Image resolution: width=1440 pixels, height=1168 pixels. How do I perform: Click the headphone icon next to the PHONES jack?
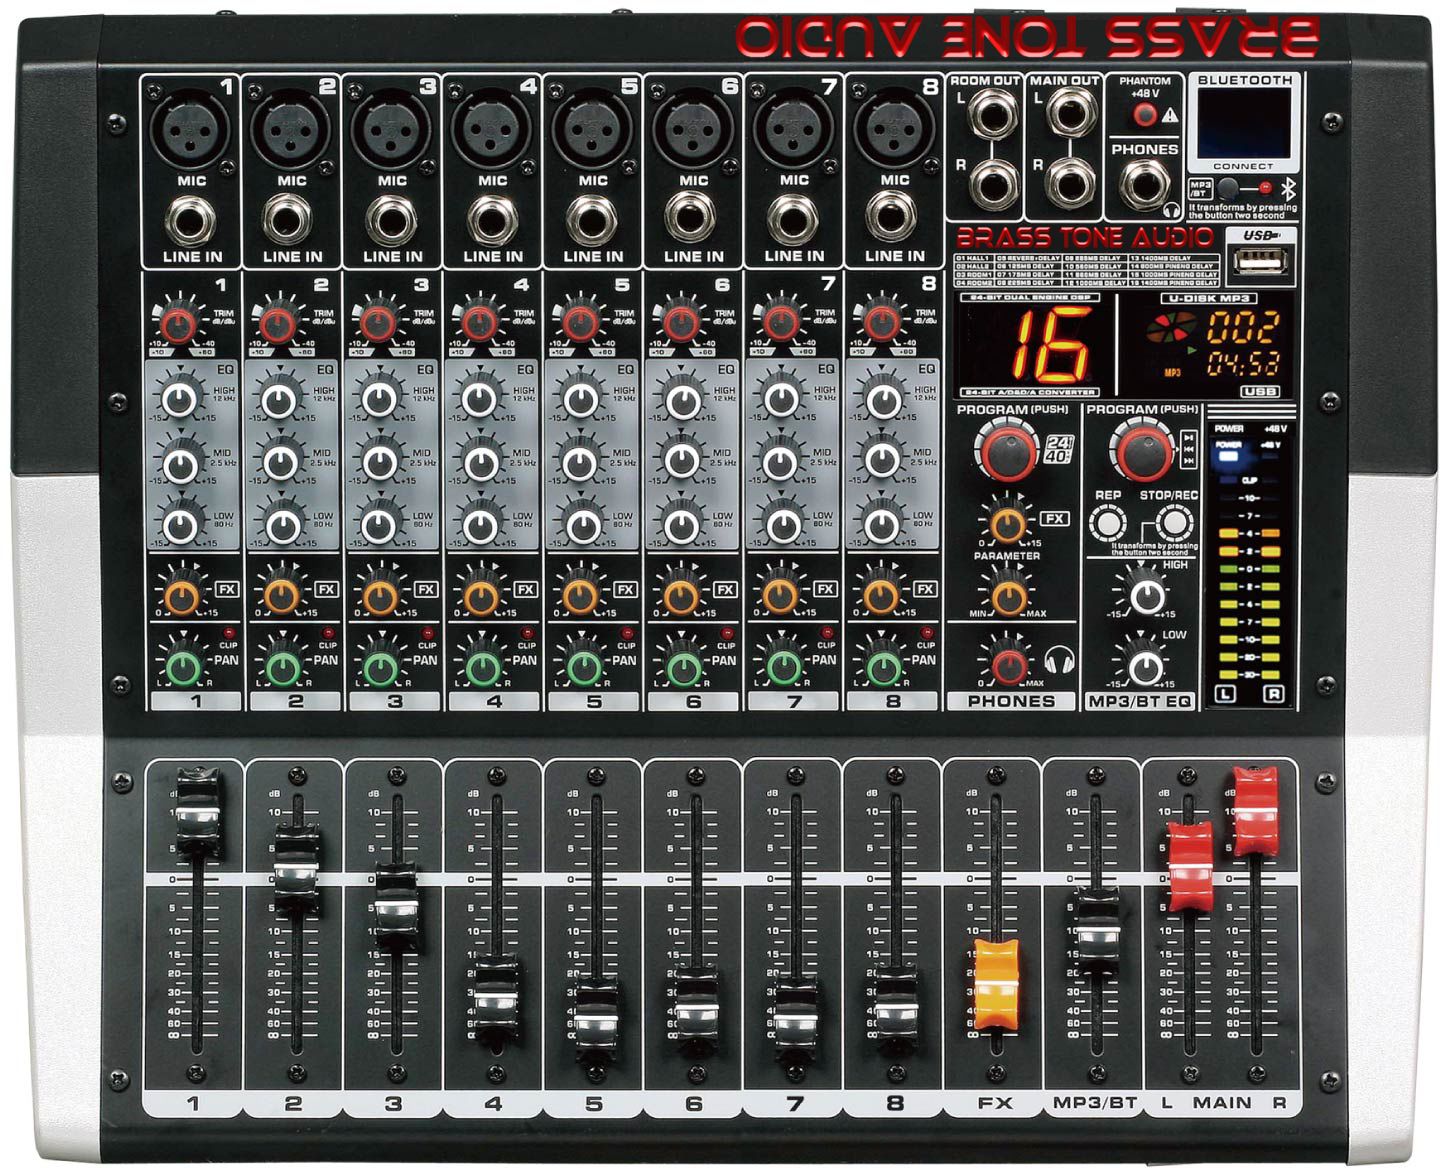pyautogui.click(x=1171, y=210)
